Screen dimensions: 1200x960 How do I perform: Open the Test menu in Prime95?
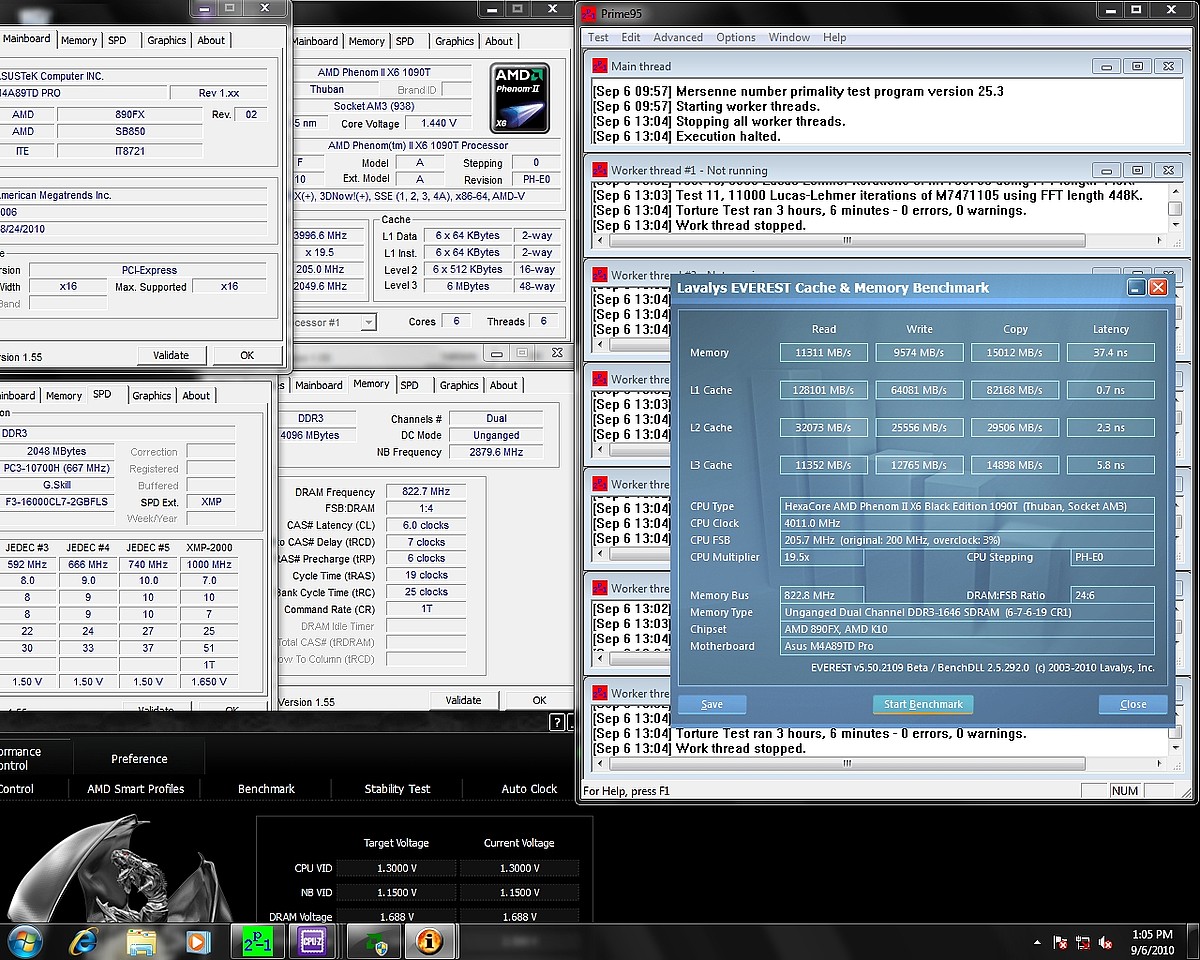point(598,38)
